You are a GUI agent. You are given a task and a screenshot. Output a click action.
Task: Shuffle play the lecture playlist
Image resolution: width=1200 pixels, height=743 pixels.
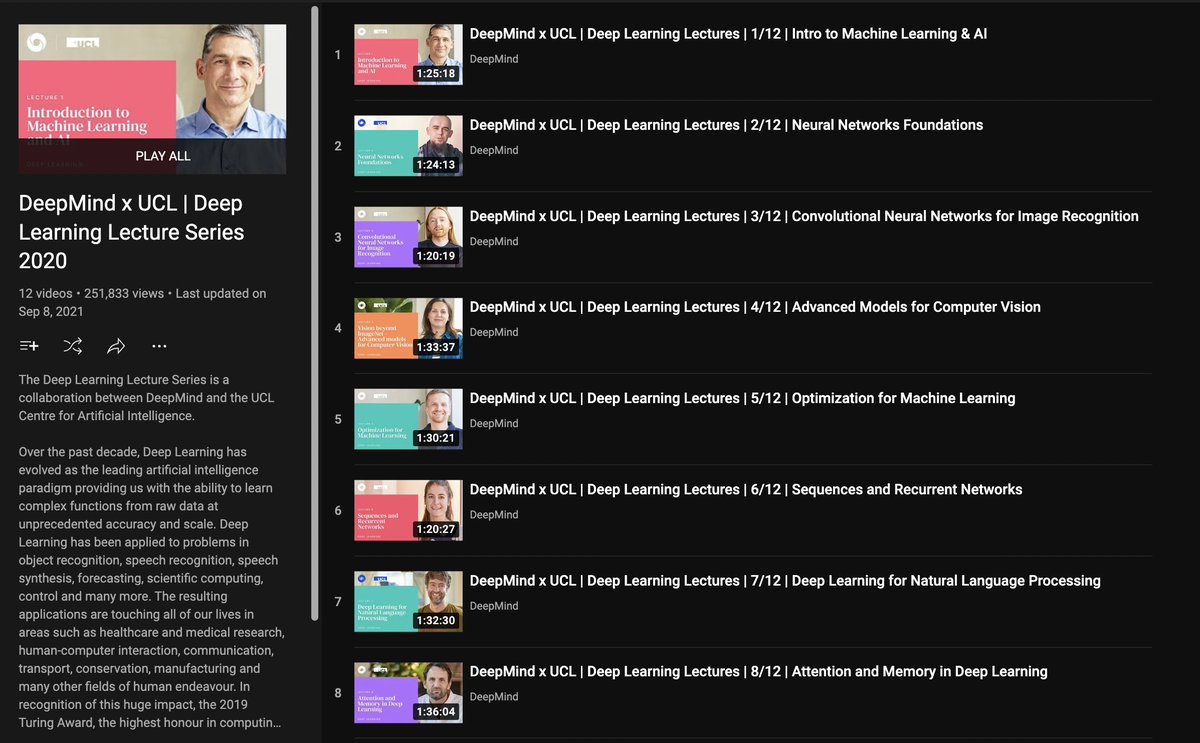pos(71,345)
